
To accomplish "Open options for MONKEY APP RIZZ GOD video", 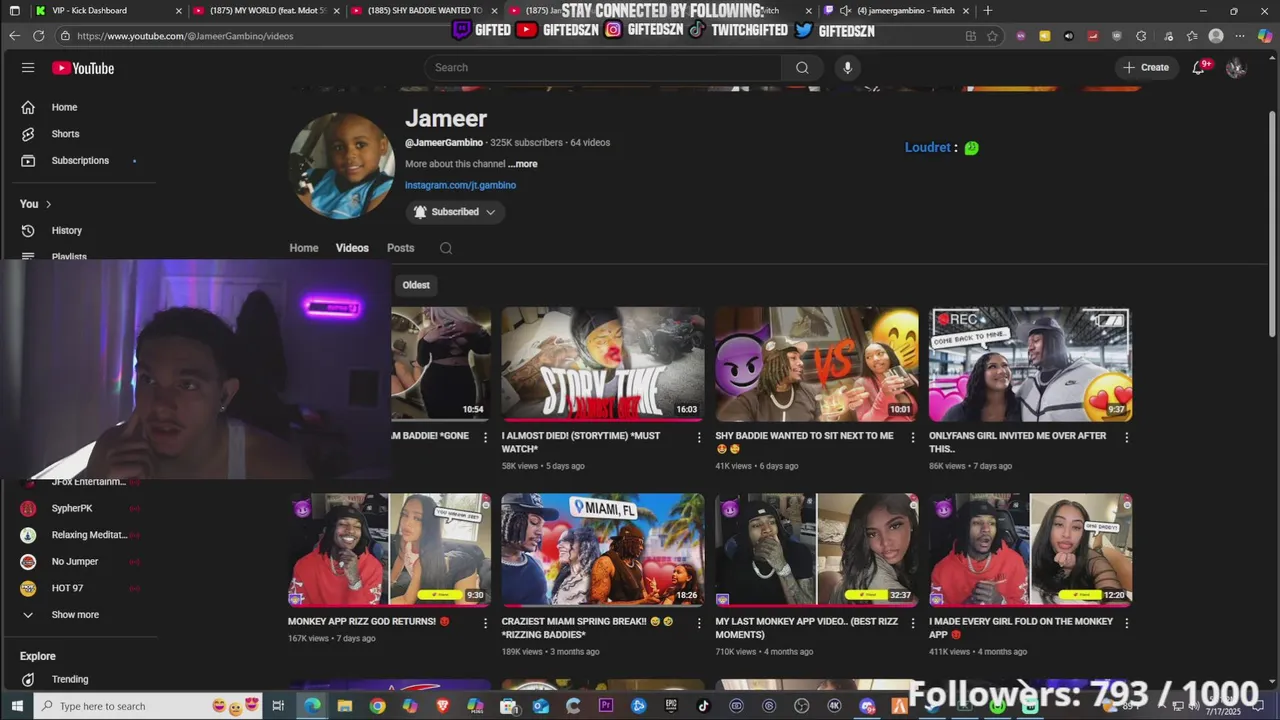I will pyautogui.click(x=485, y=623).
